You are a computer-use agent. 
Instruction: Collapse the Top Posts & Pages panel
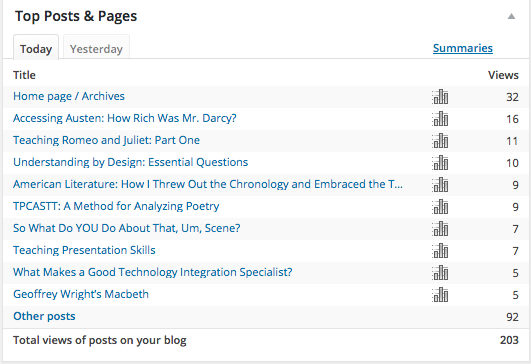tap(511, 16)
